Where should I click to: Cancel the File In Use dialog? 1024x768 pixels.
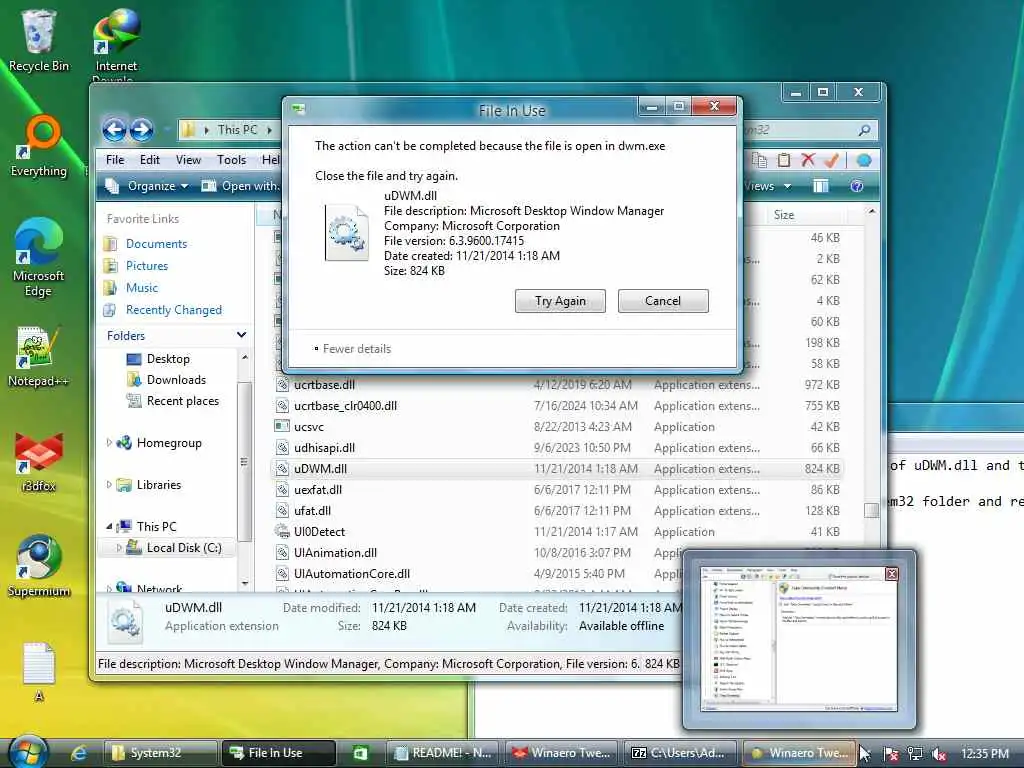[x=663, y=301]
